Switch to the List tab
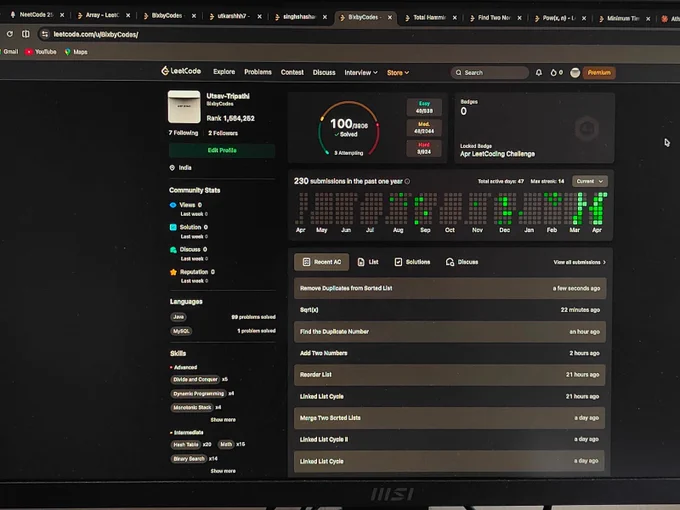The height and width of the screenshot is (510, 680). (x=368, y=262)
